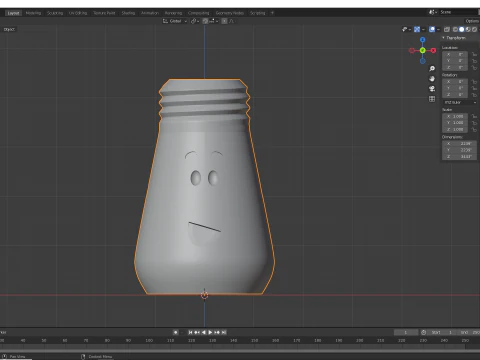Click the play animation button

(210, 332)
